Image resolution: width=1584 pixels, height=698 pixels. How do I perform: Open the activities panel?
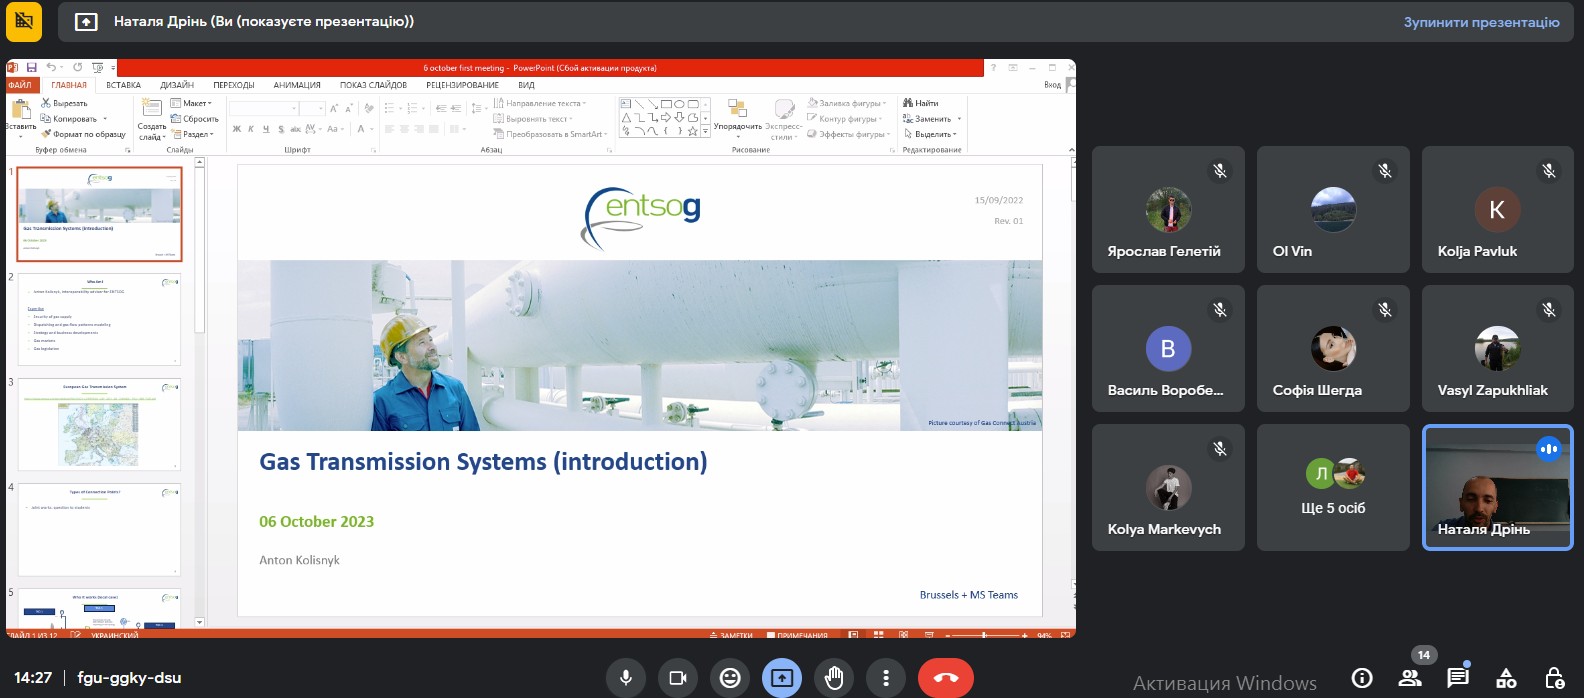click(1506, 678)
